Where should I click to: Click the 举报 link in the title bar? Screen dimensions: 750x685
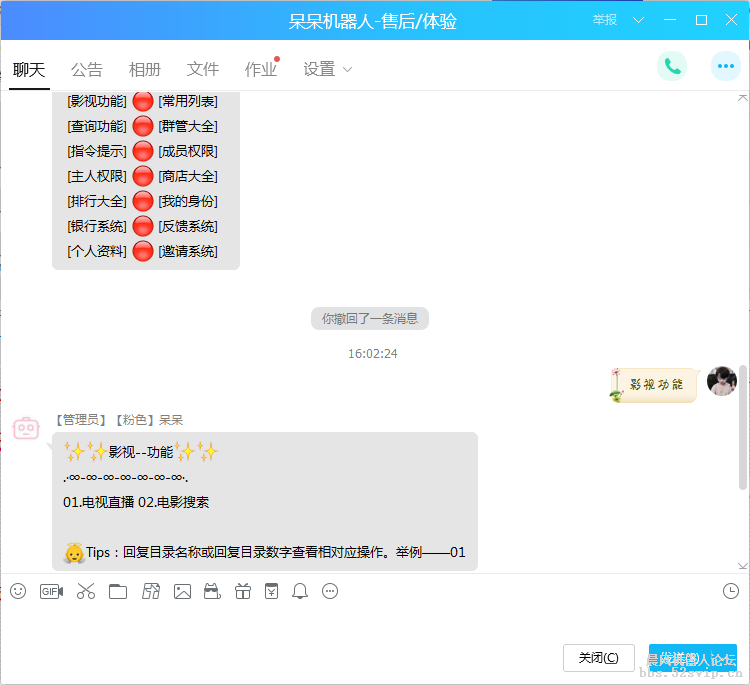[605, 20]
